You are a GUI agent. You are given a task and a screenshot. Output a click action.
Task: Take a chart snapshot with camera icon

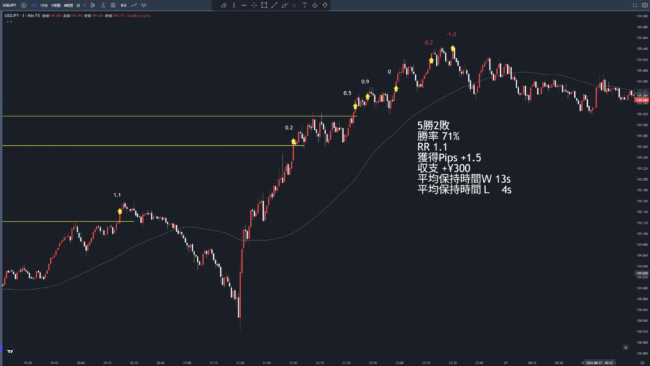(645, 5)
